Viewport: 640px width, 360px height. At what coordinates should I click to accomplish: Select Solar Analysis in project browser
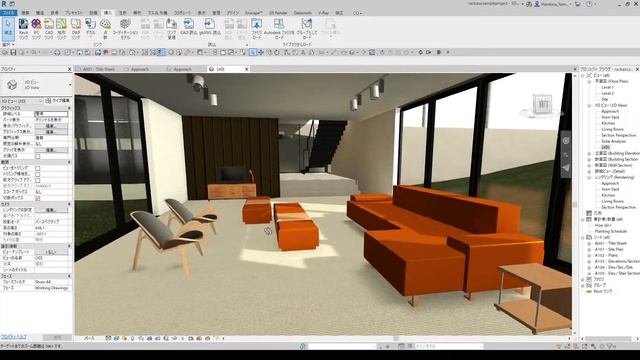613,141
